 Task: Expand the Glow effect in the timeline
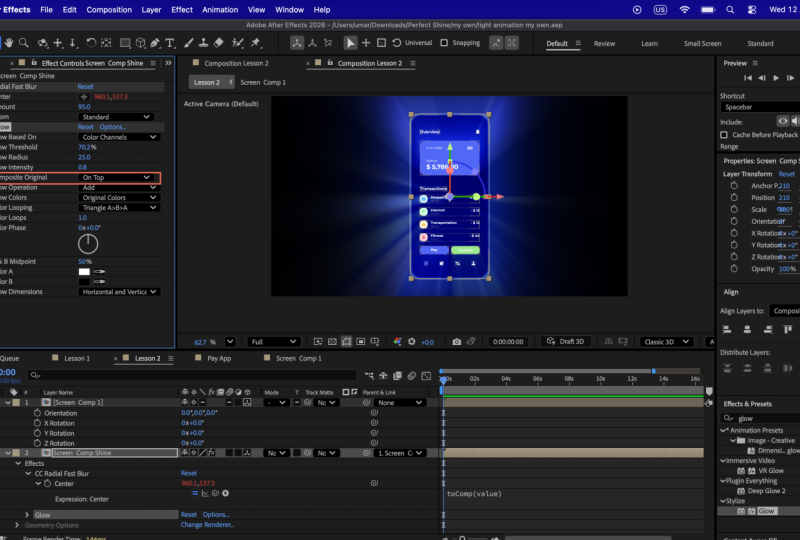(x=27, y=515)
